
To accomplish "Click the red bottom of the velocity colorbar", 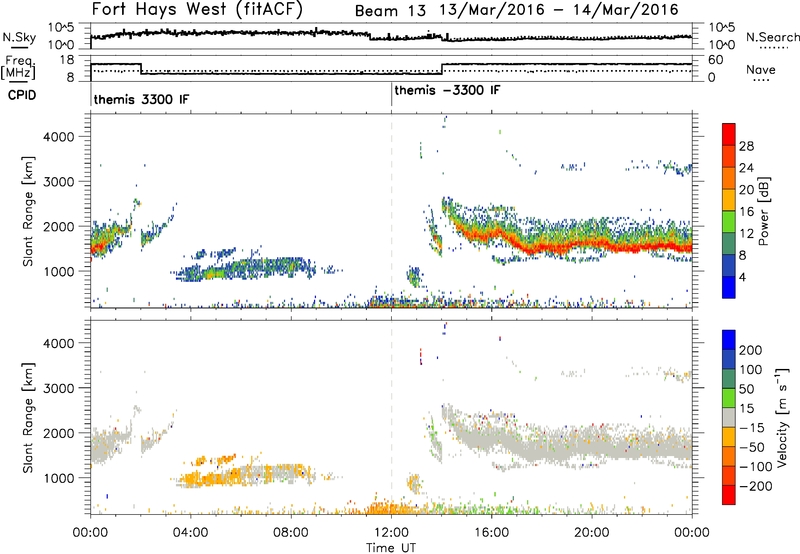I will point(729,495).
